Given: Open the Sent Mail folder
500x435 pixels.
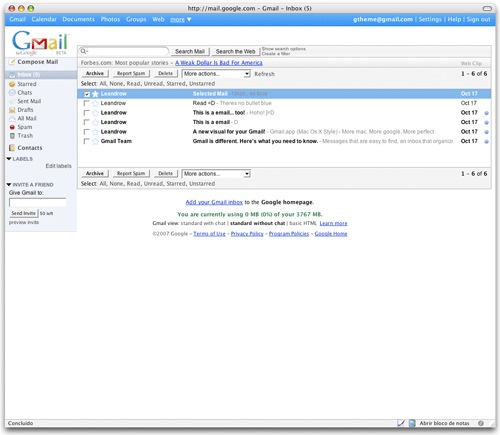Looking at the screenshot, I should [x=29, y=101].
